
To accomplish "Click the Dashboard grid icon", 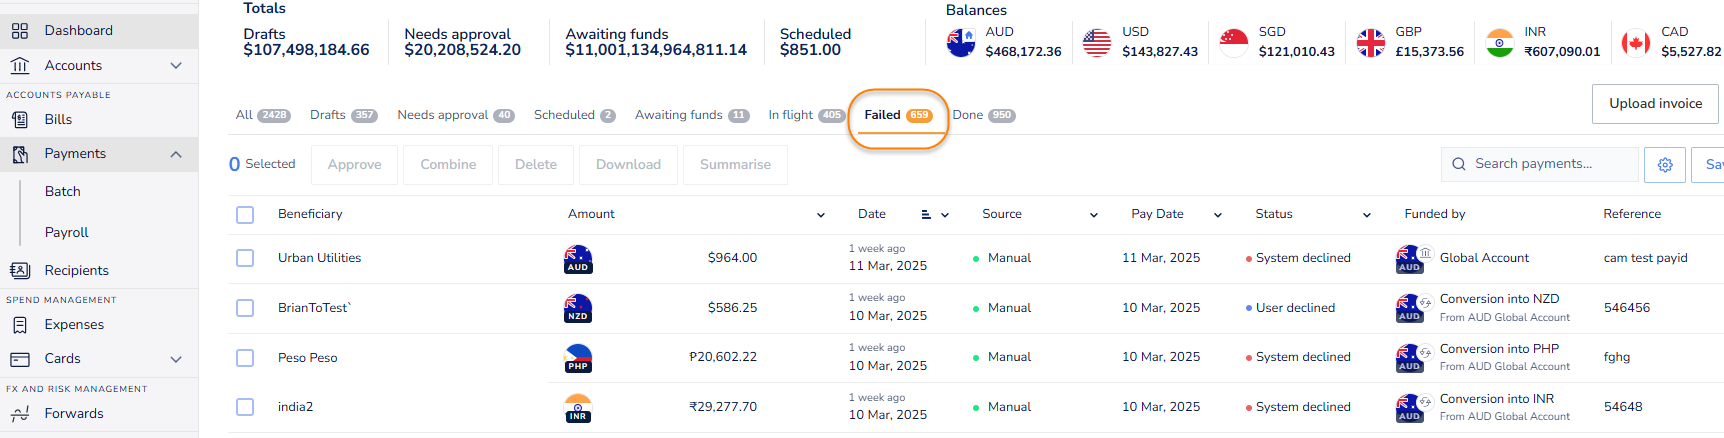I will 20,31.
